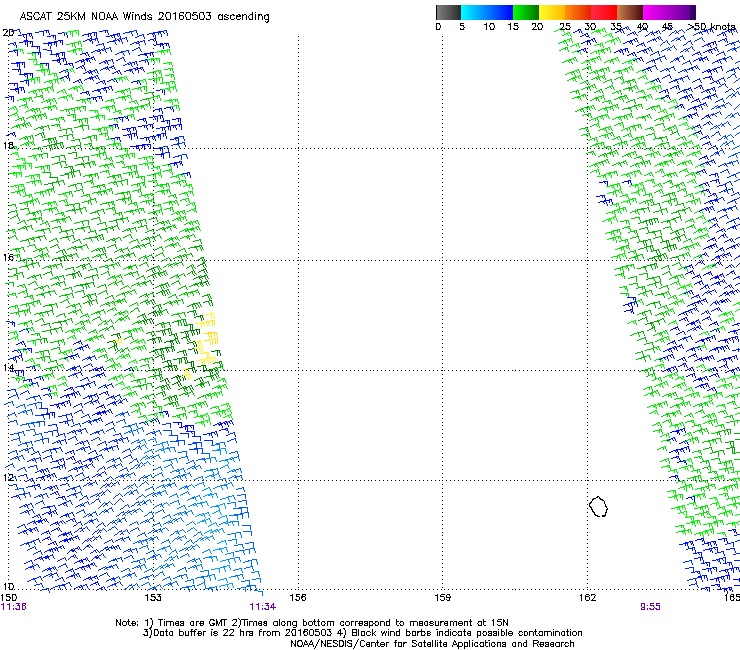Click the red 30-35 knots color swatch
Screen dimensions: 740x650
[604, 12]
